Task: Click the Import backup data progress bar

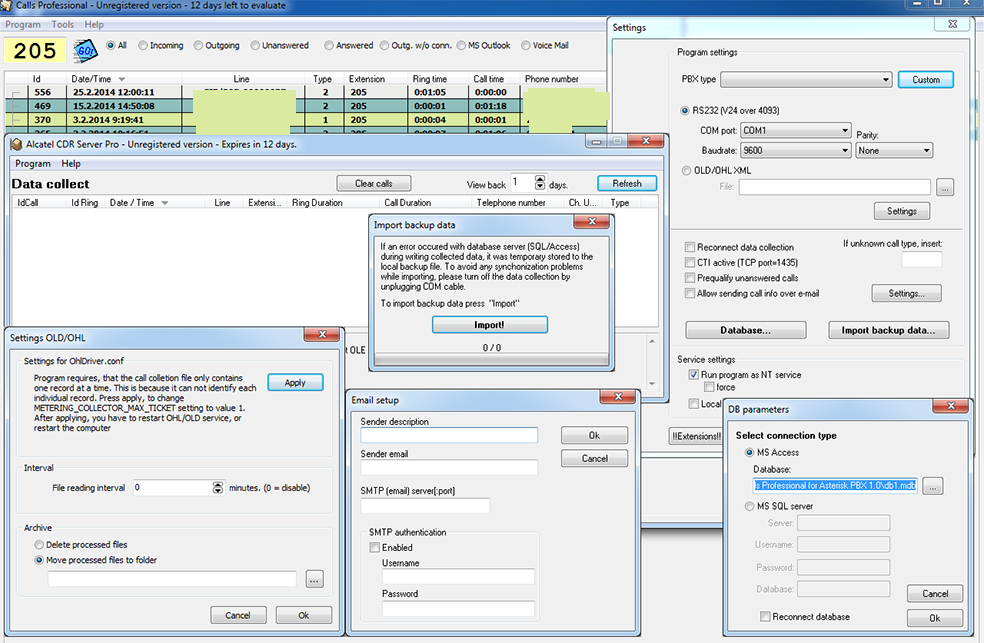Action: [x=491, y=360]
